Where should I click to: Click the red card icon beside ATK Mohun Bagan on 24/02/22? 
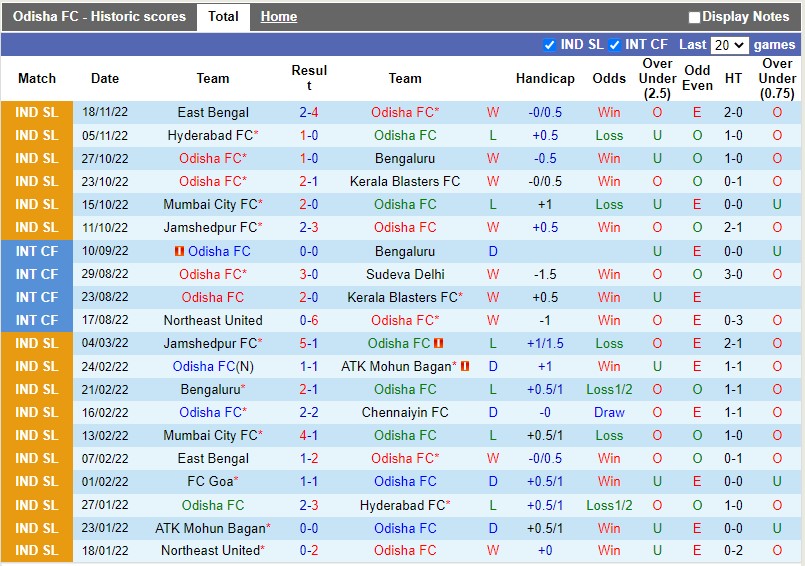click(x=465, y=366)
